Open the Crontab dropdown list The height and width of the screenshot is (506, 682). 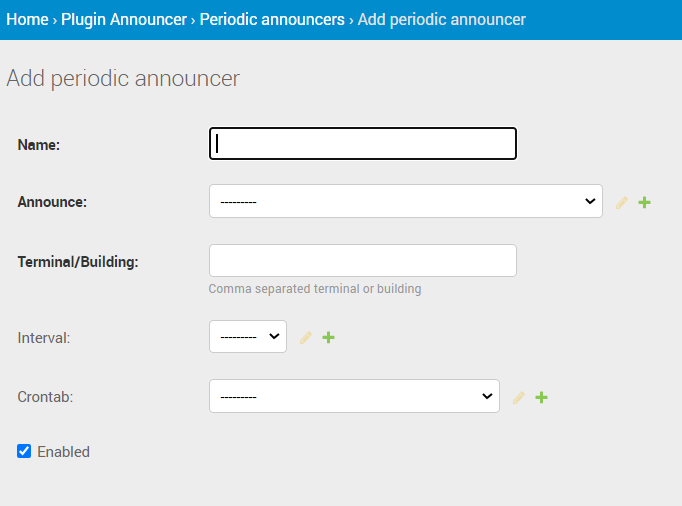[x=354, y=396]
